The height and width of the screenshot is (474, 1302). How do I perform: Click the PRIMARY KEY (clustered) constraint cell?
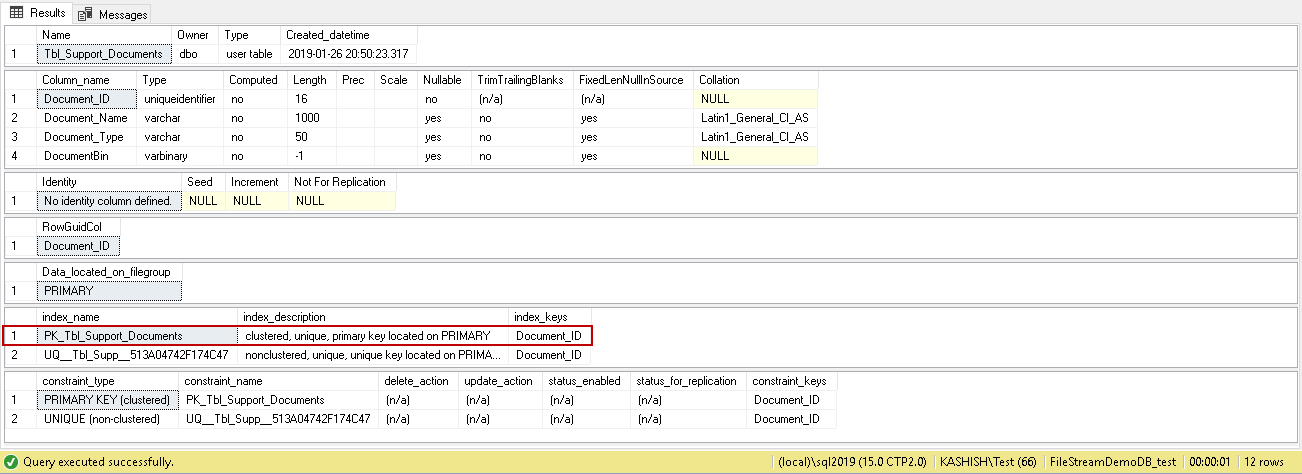pyautogui.click(x=106, y=400)
